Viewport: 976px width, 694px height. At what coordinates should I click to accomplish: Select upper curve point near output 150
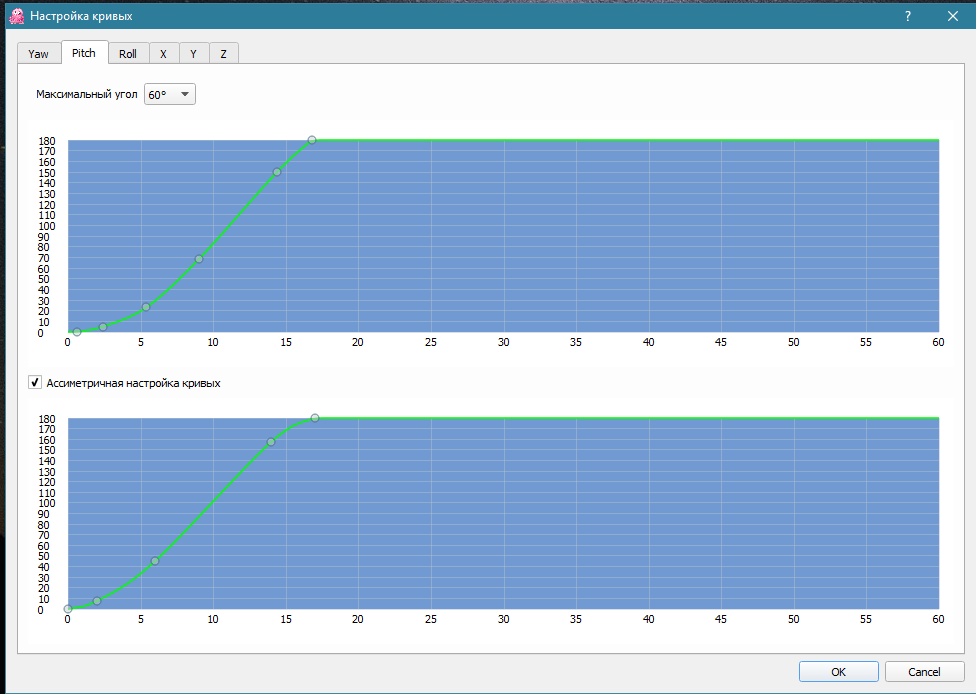[x=277, y=172]
